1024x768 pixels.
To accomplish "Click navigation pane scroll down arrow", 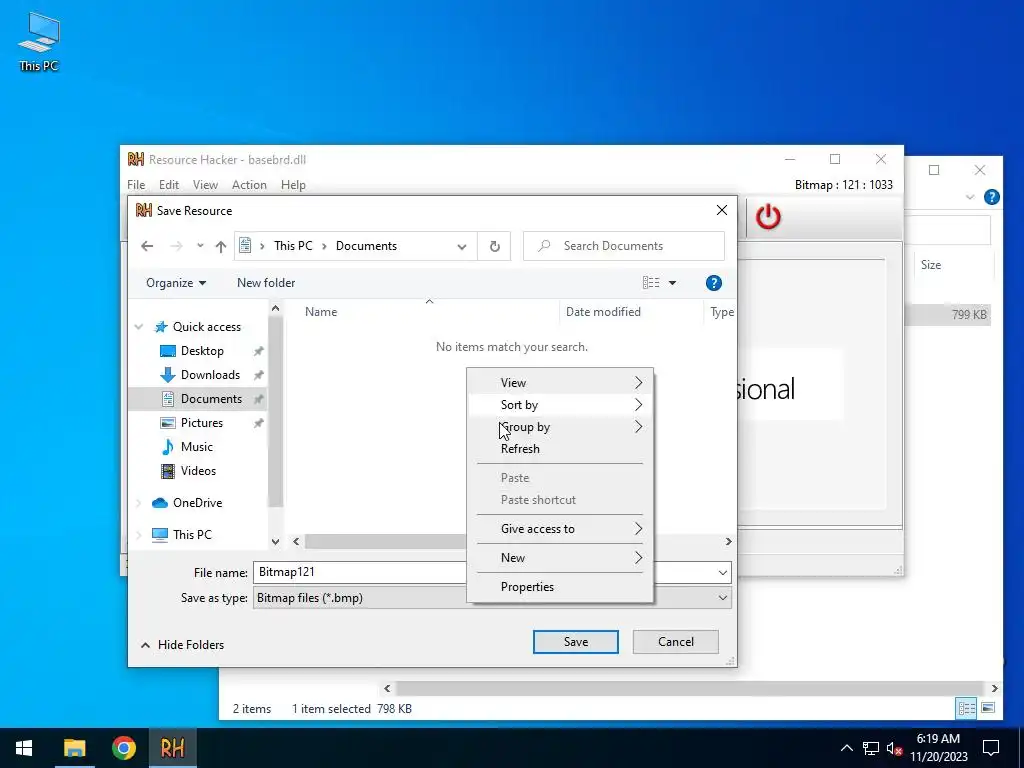I will [275, 542].
